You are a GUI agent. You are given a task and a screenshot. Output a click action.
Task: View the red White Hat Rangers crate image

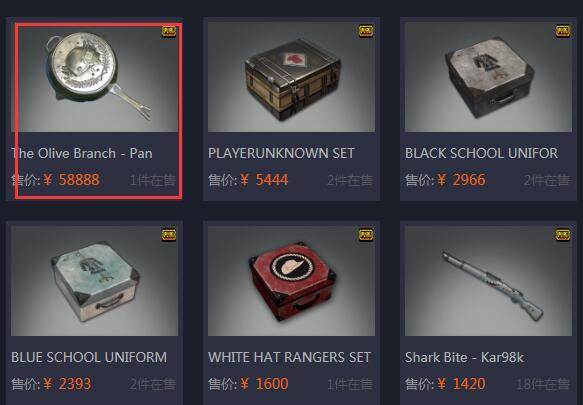[x=292, y=281]
